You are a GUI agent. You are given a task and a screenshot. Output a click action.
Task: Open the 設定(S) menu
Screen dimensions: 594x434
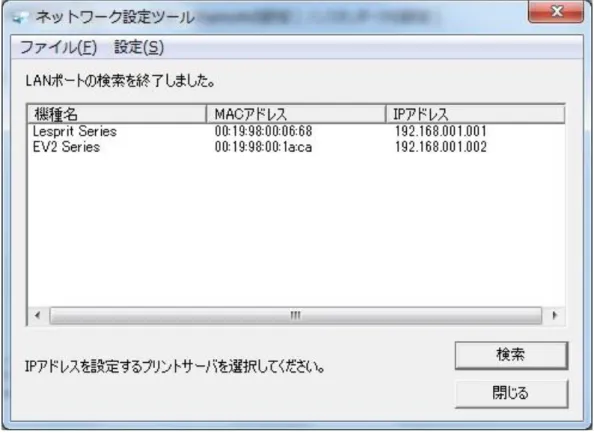(x=139, y=48)
